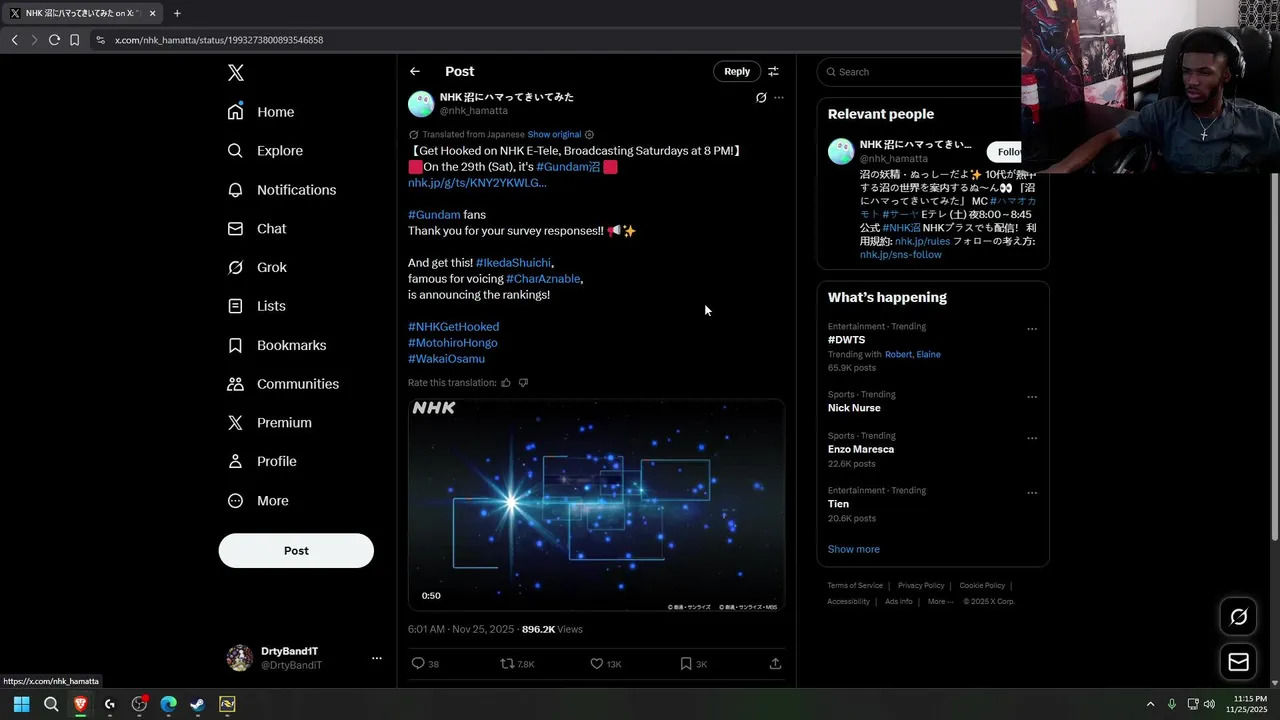Open Nick Nurse trend options ellipsis
Screen dimensions: 1280x720
click(1032, 397)
